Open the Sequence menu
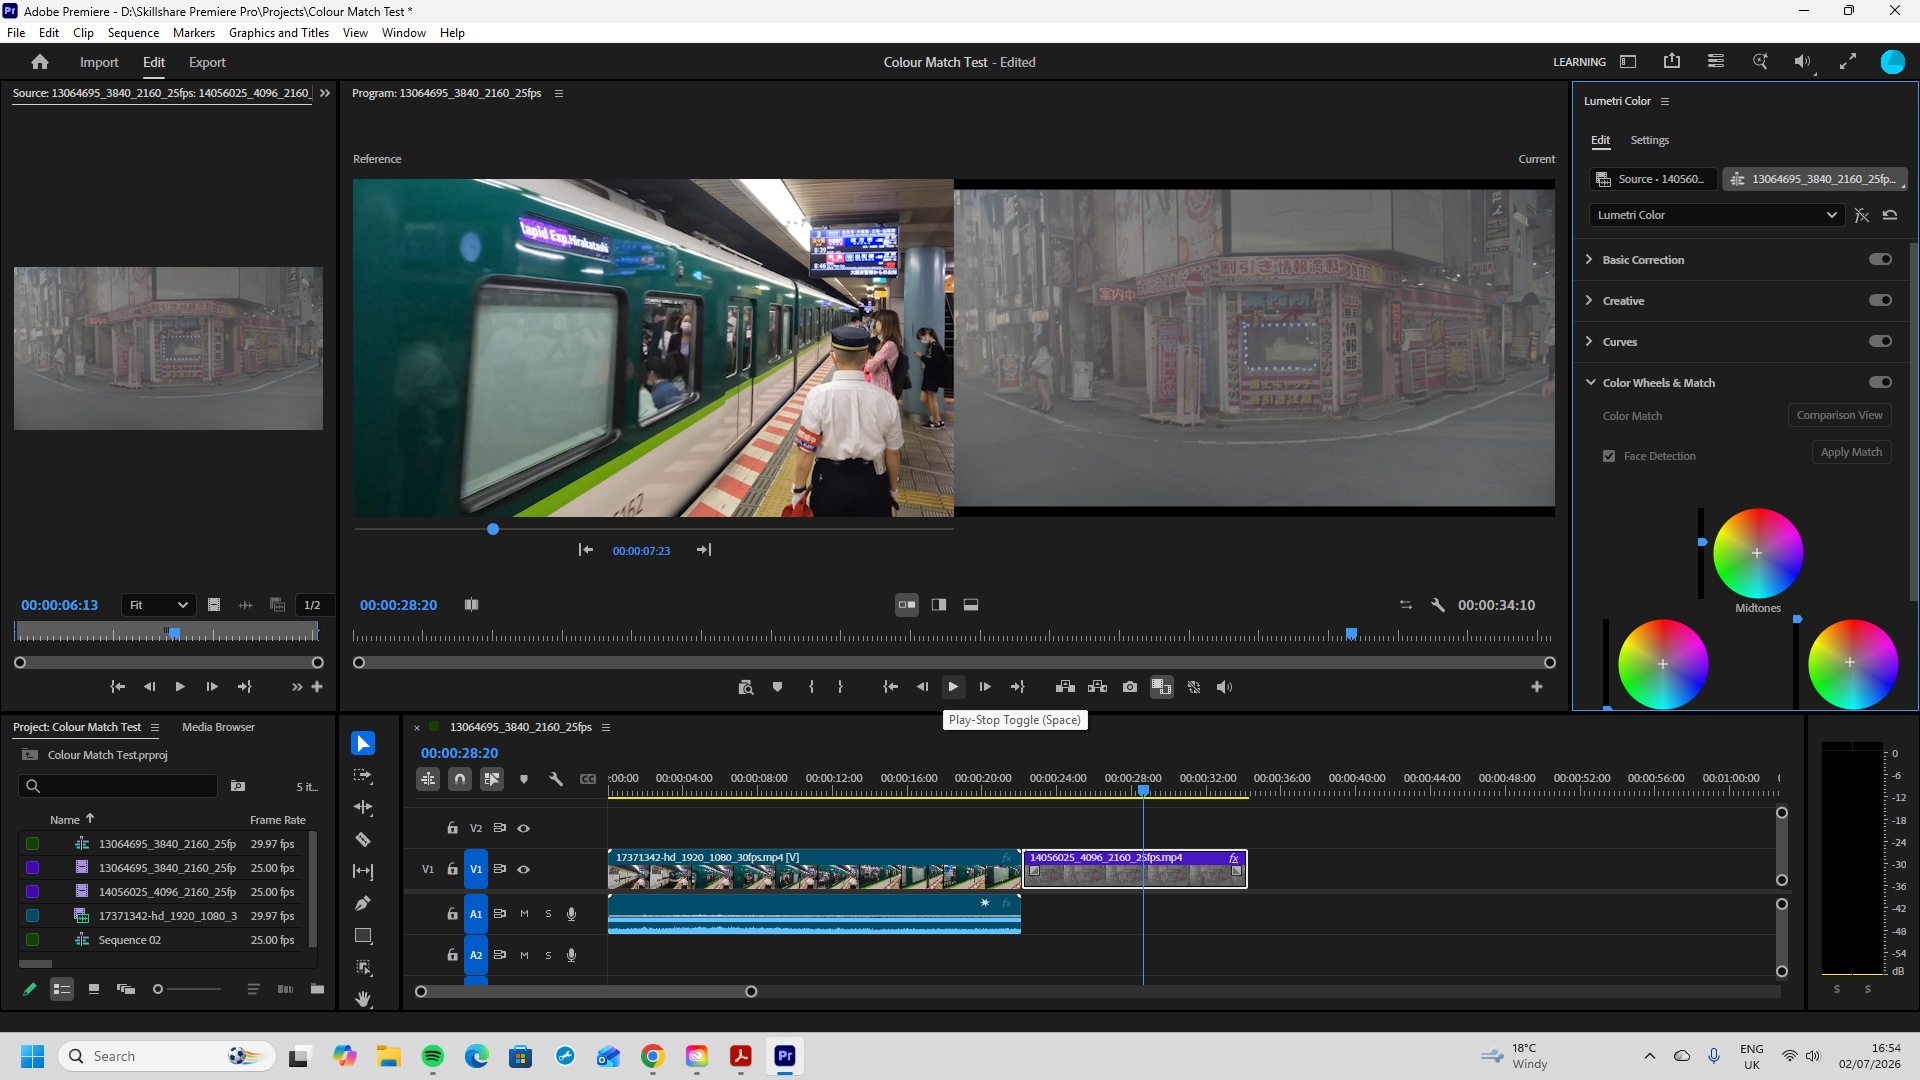Image resolution: width=1920 pixels, height=1080 pixels. [133, 33]
